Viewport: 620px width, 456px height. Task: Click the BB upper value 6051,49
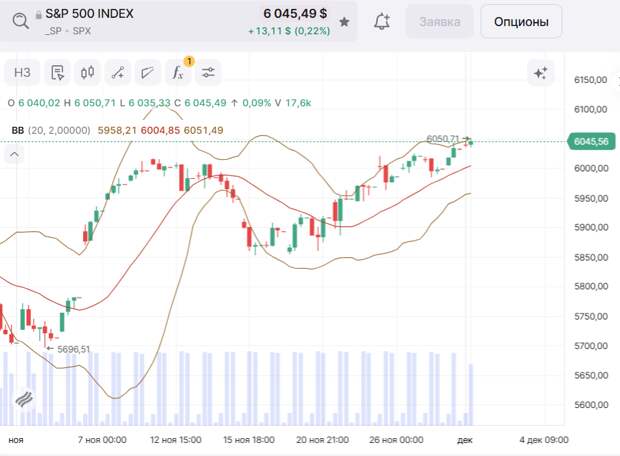[204, 130]
